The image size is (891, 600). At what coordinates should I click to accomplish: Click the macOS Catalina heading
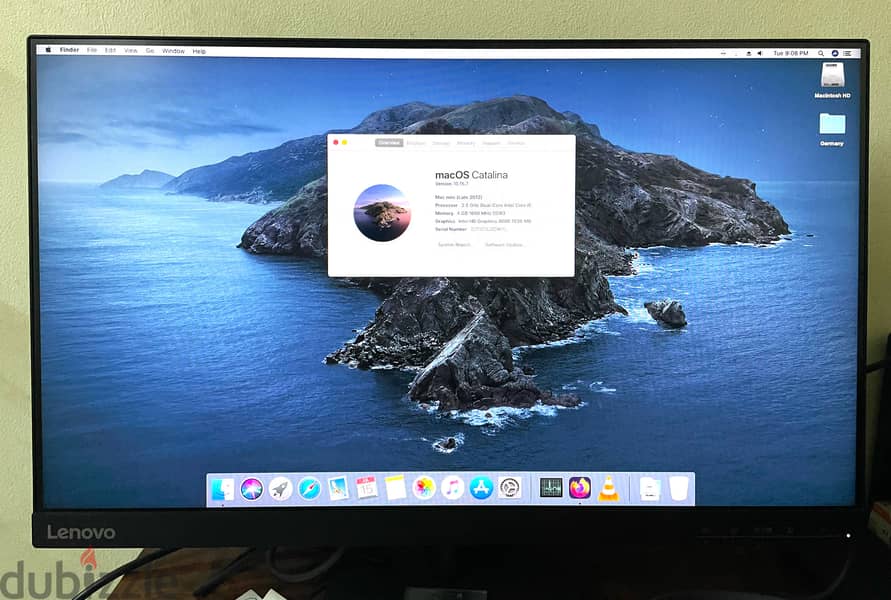tap(471, 175)
